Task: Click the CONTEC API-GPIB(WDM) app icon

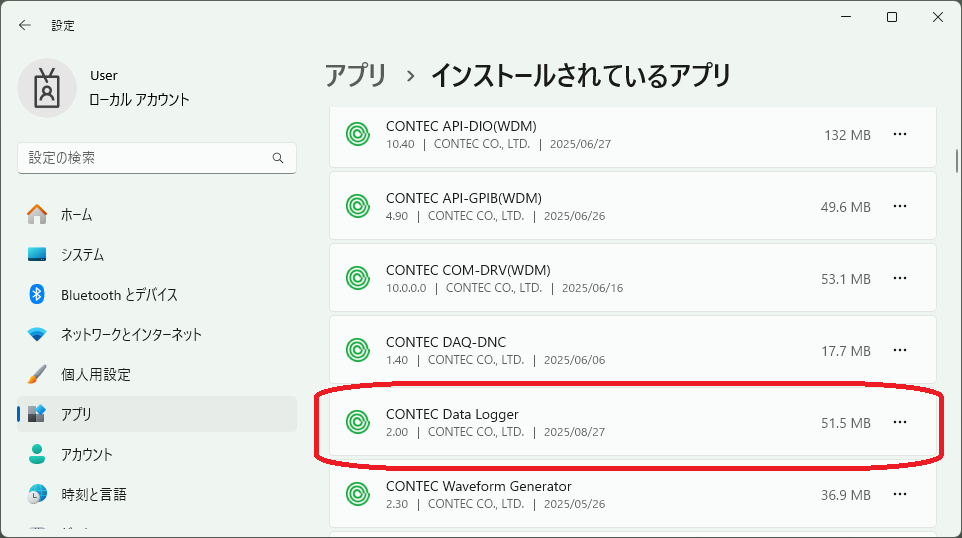Action: click(357, 206)
